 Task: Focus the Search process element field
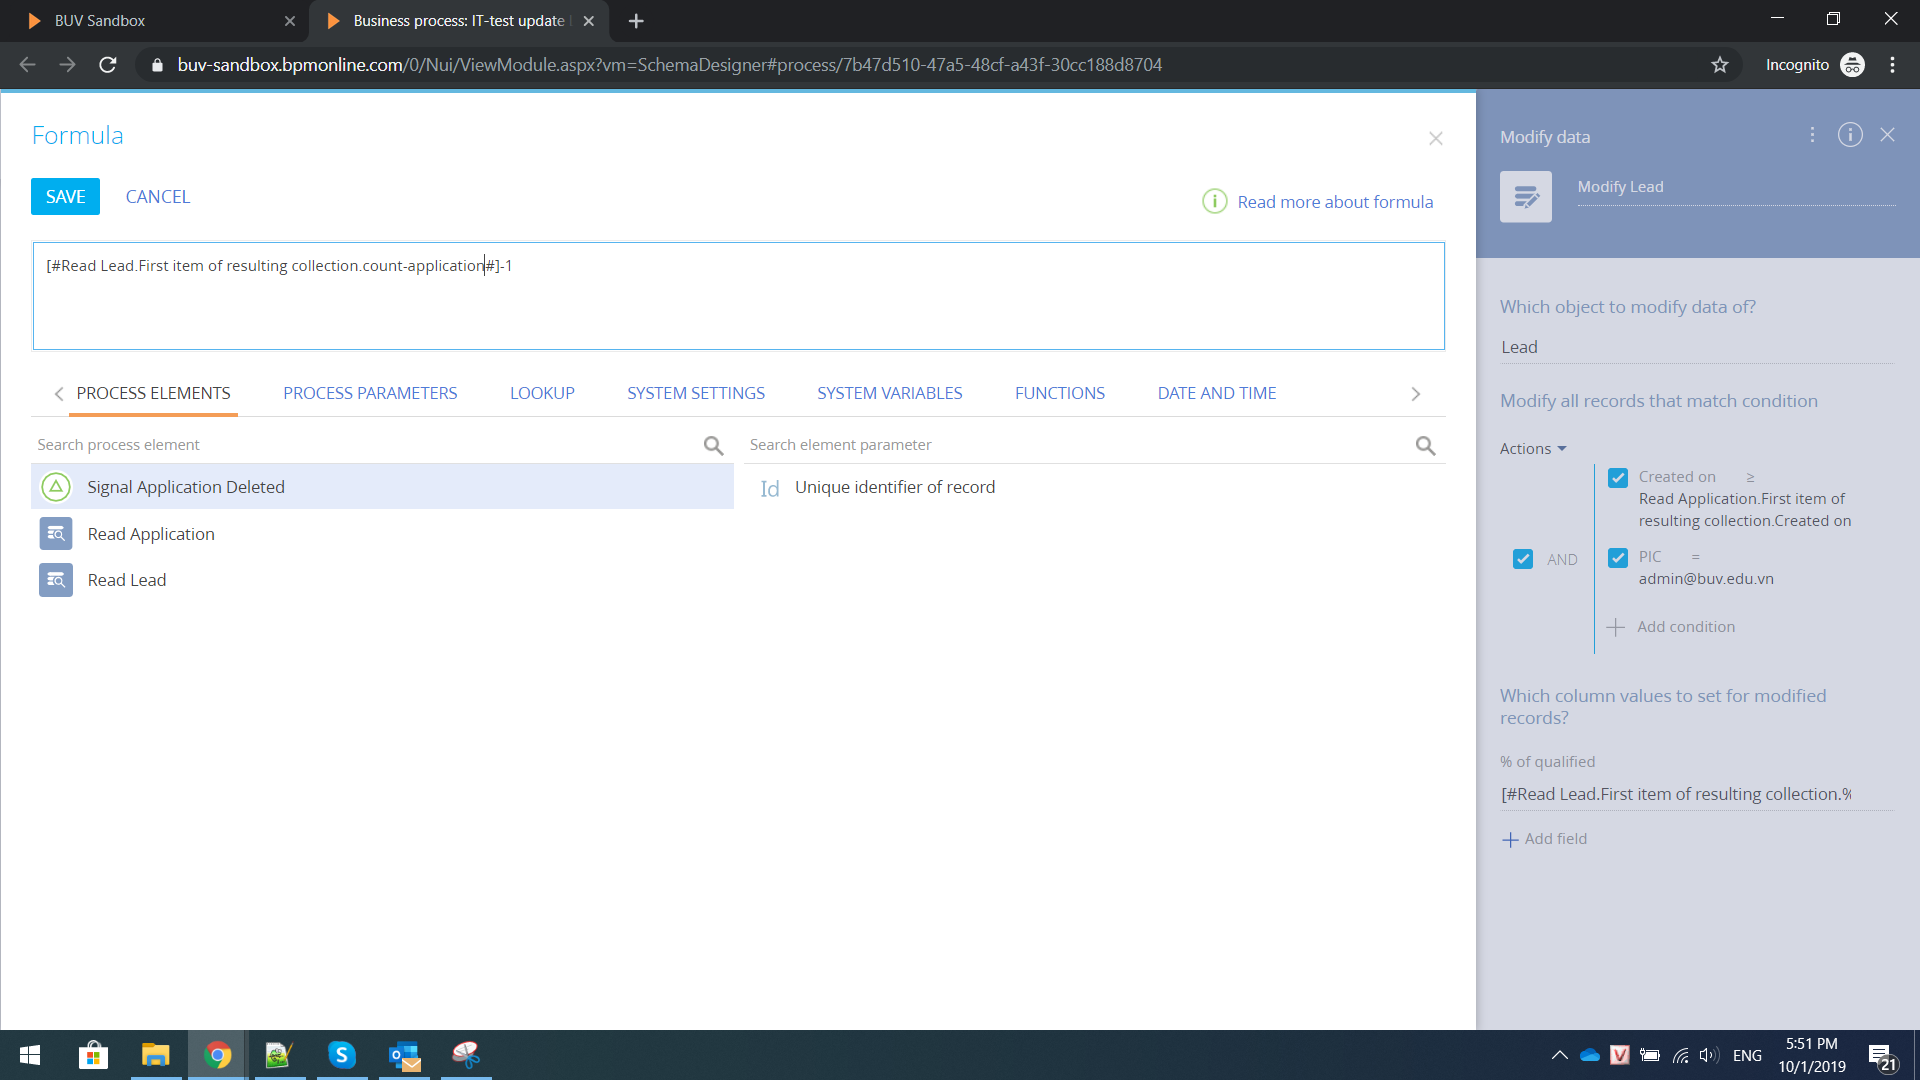pyautogui.click(x=367, y=445)
